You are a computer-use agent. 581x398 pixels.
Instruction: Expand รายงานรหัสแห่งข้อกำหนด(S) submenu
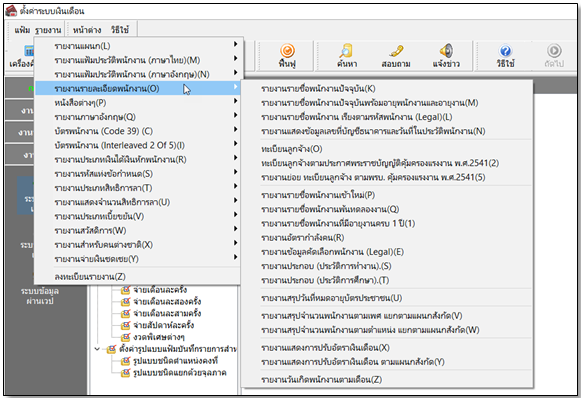coord(138,173)
